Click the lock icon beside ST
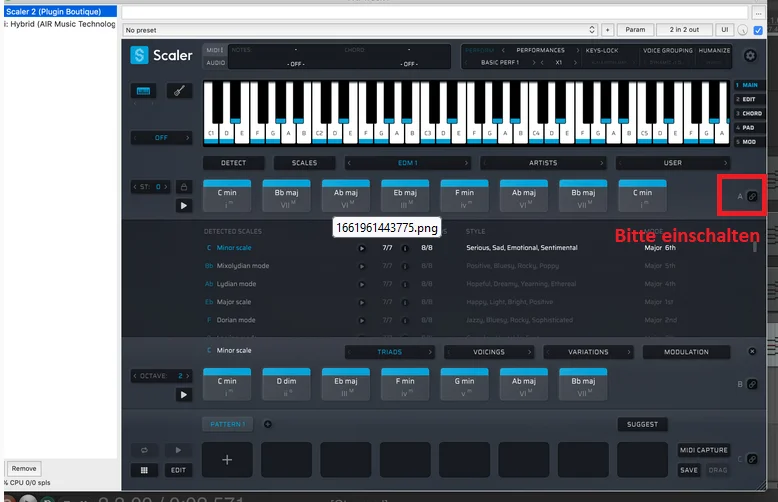This screenshot has width=778, height=502. click(x=184, y=187)
